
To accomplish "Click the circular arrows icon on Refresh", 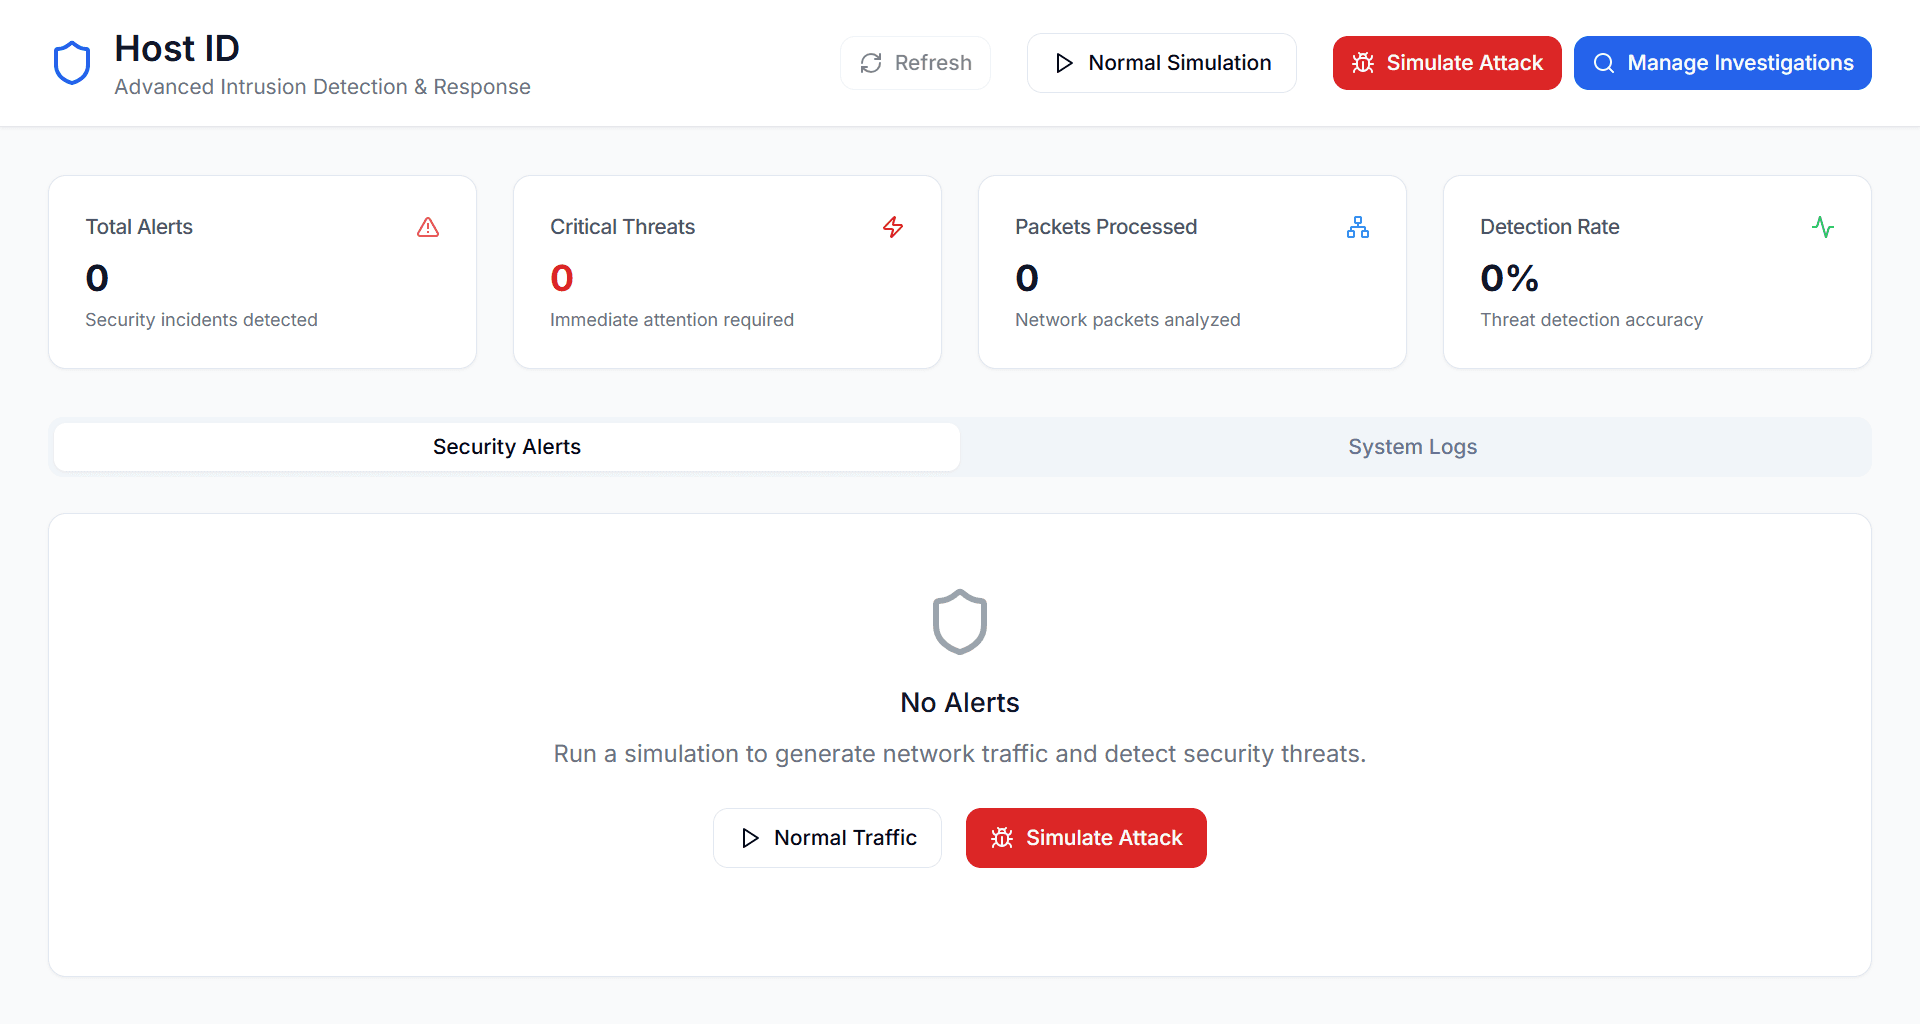I will (871, 63).
